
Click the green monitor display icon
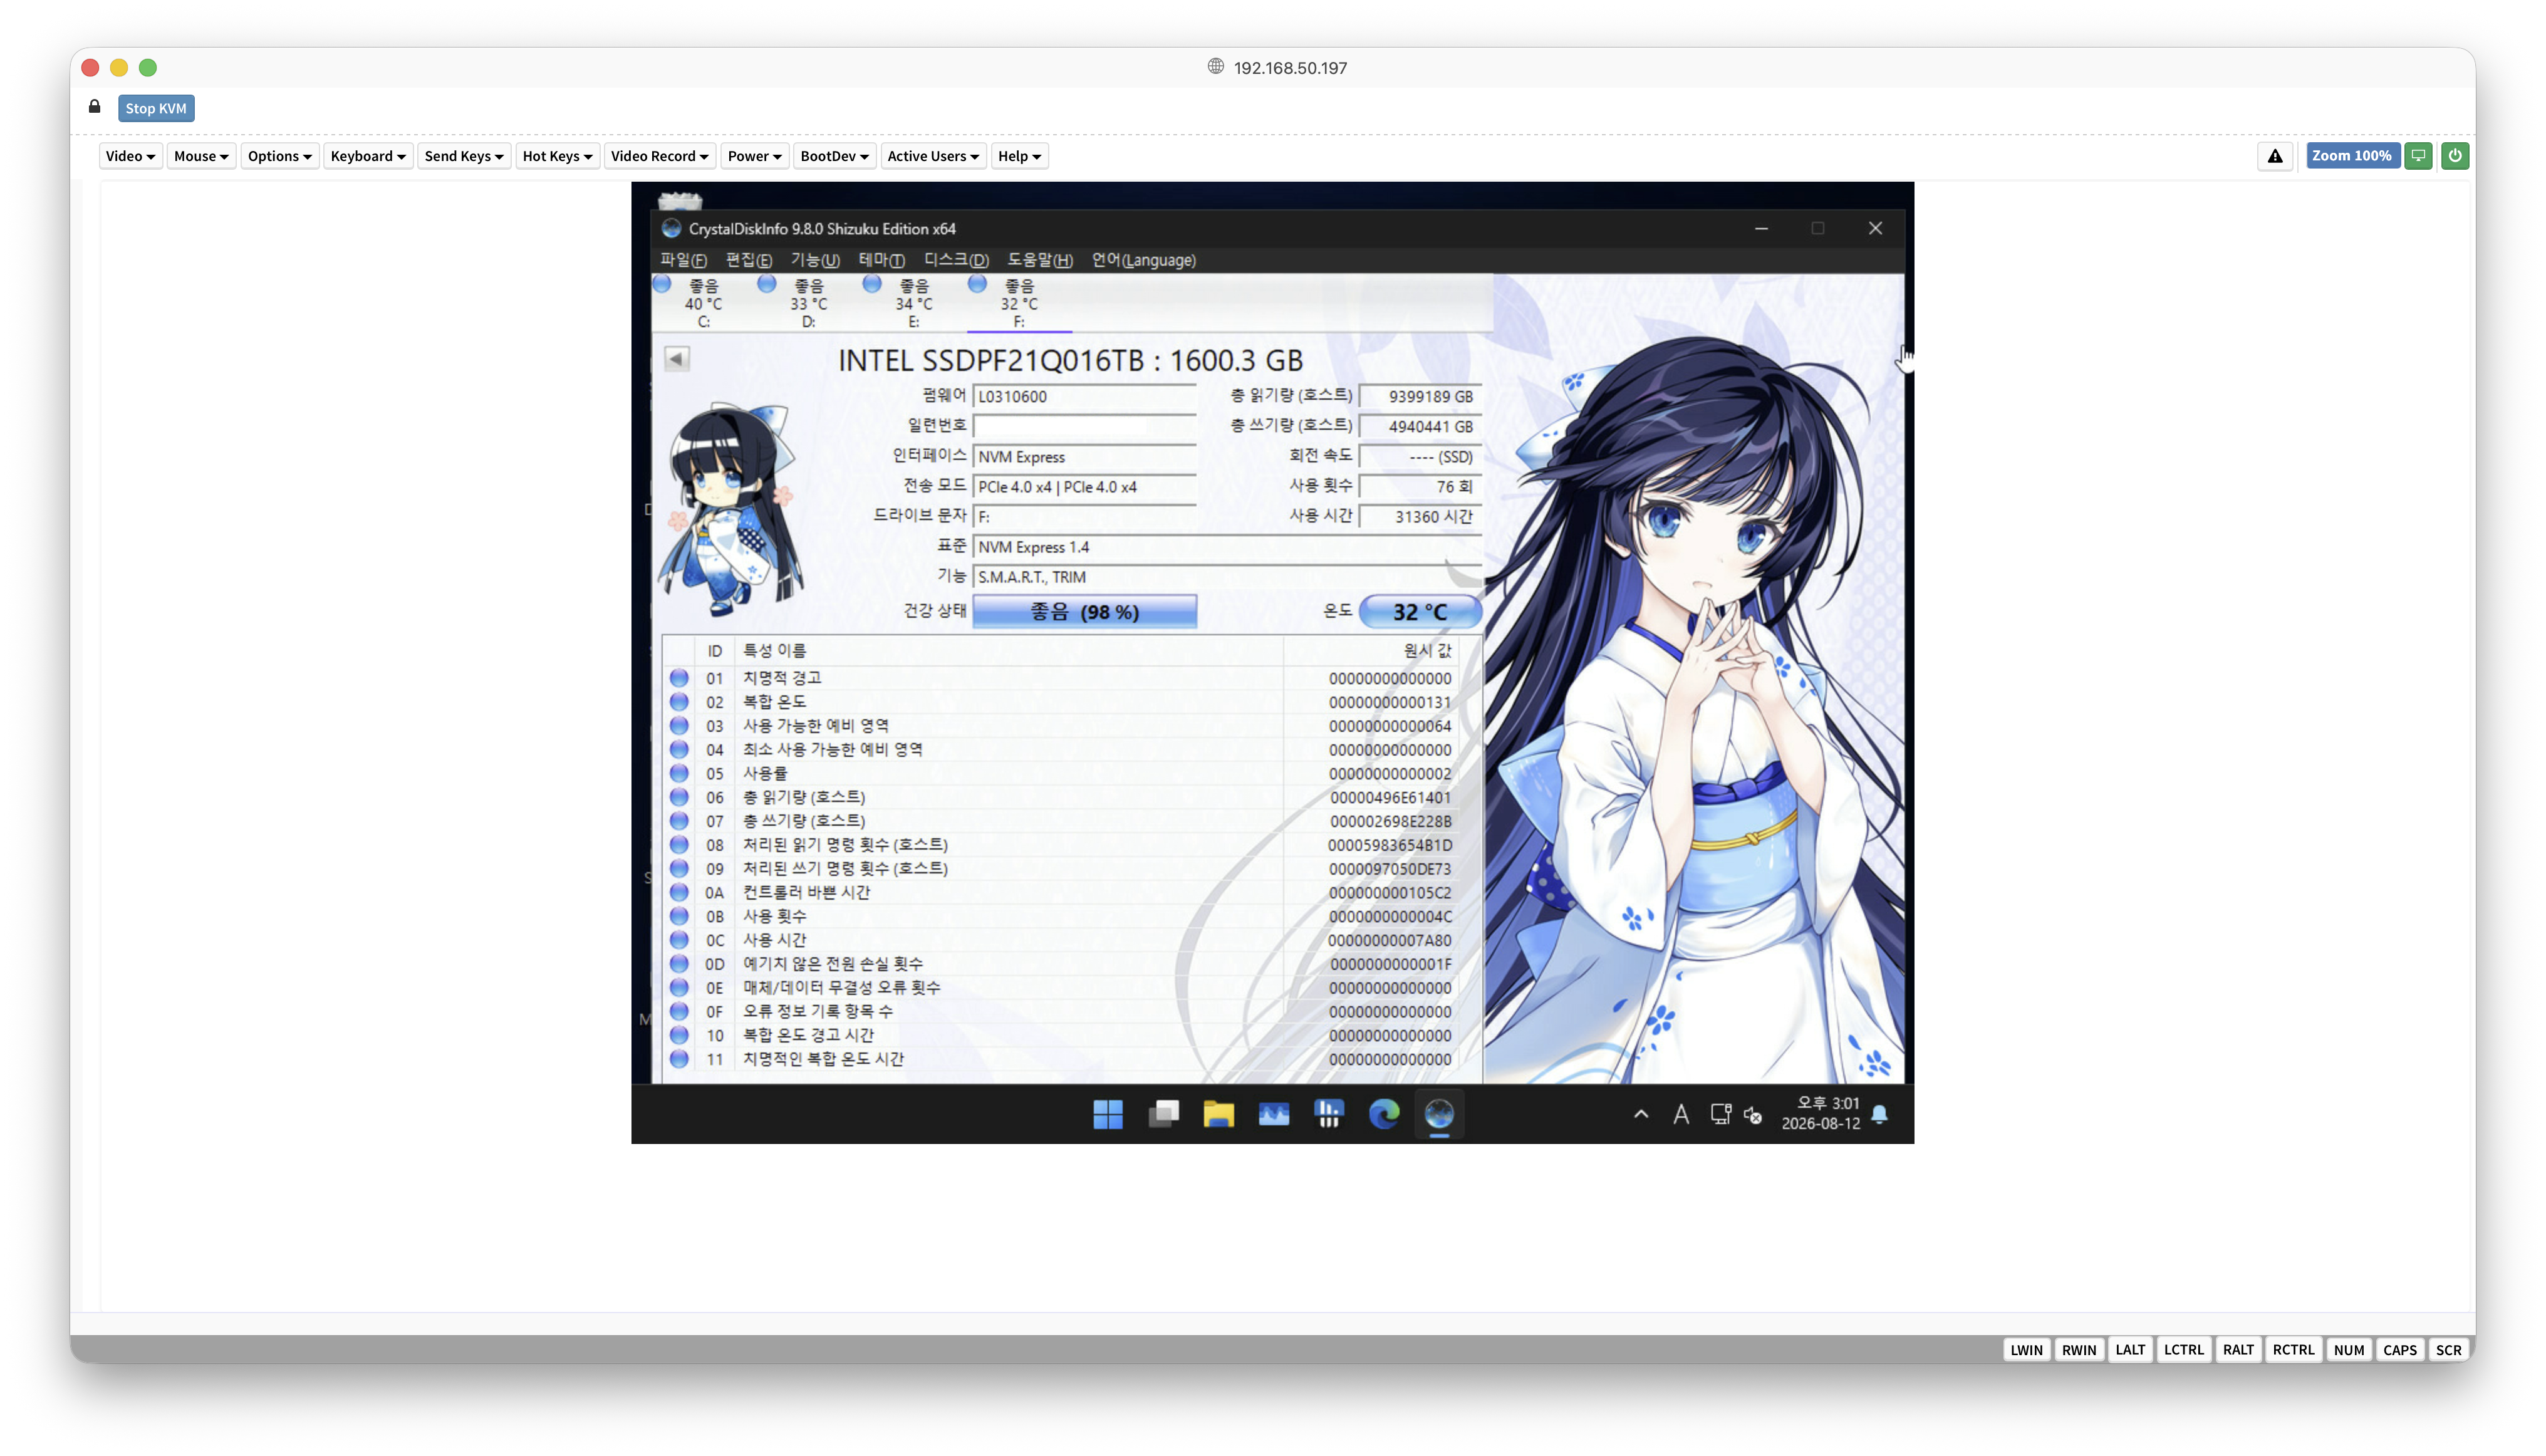(x=2418, y=156)
